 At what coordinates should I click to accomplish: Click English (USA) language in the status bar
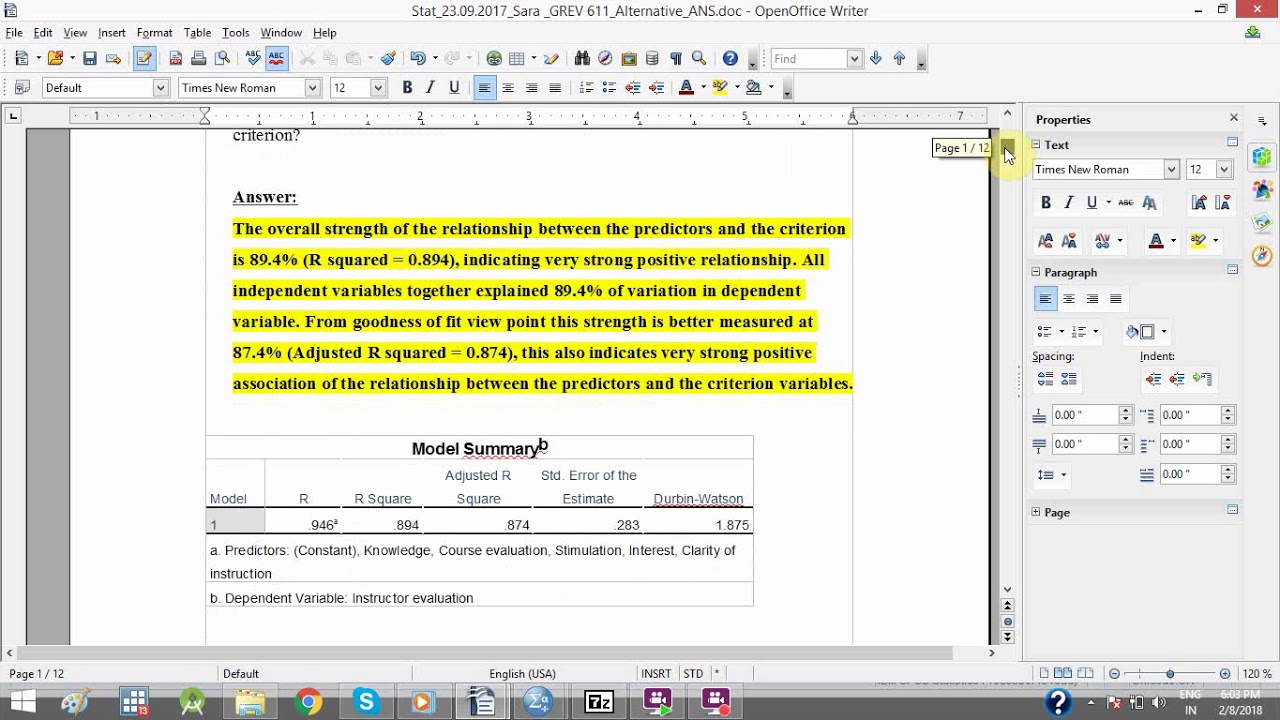pyautogui.click(x=522, y=674)
